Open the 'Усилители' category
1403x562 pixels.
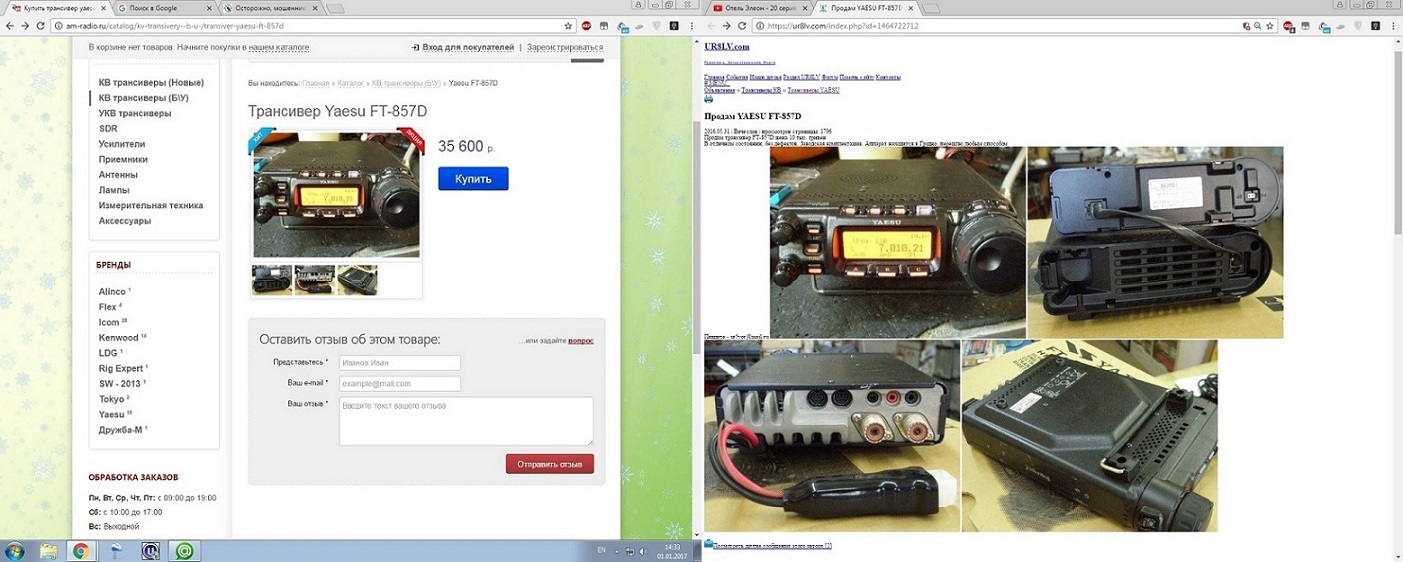point(122,144)
